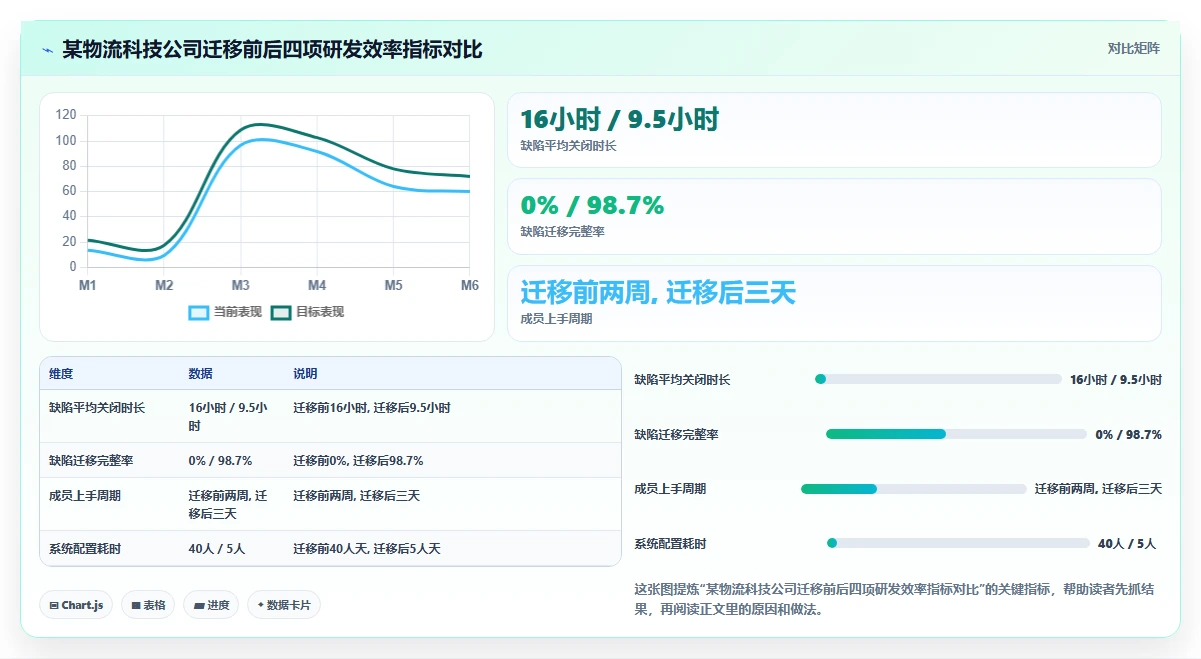Click the 缺陷平均关闭时长 progress bar

click(x=938, y=379)
